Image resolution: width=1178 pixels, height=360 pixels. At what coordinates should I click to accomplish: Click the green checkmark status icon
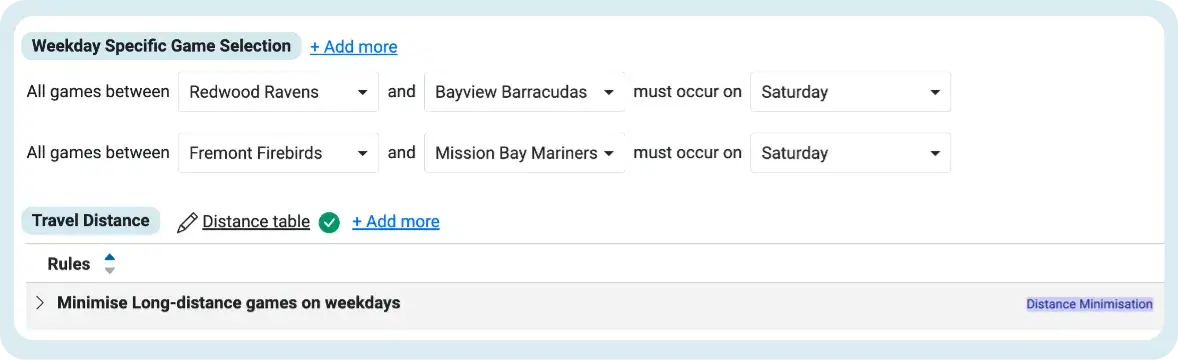329,222
